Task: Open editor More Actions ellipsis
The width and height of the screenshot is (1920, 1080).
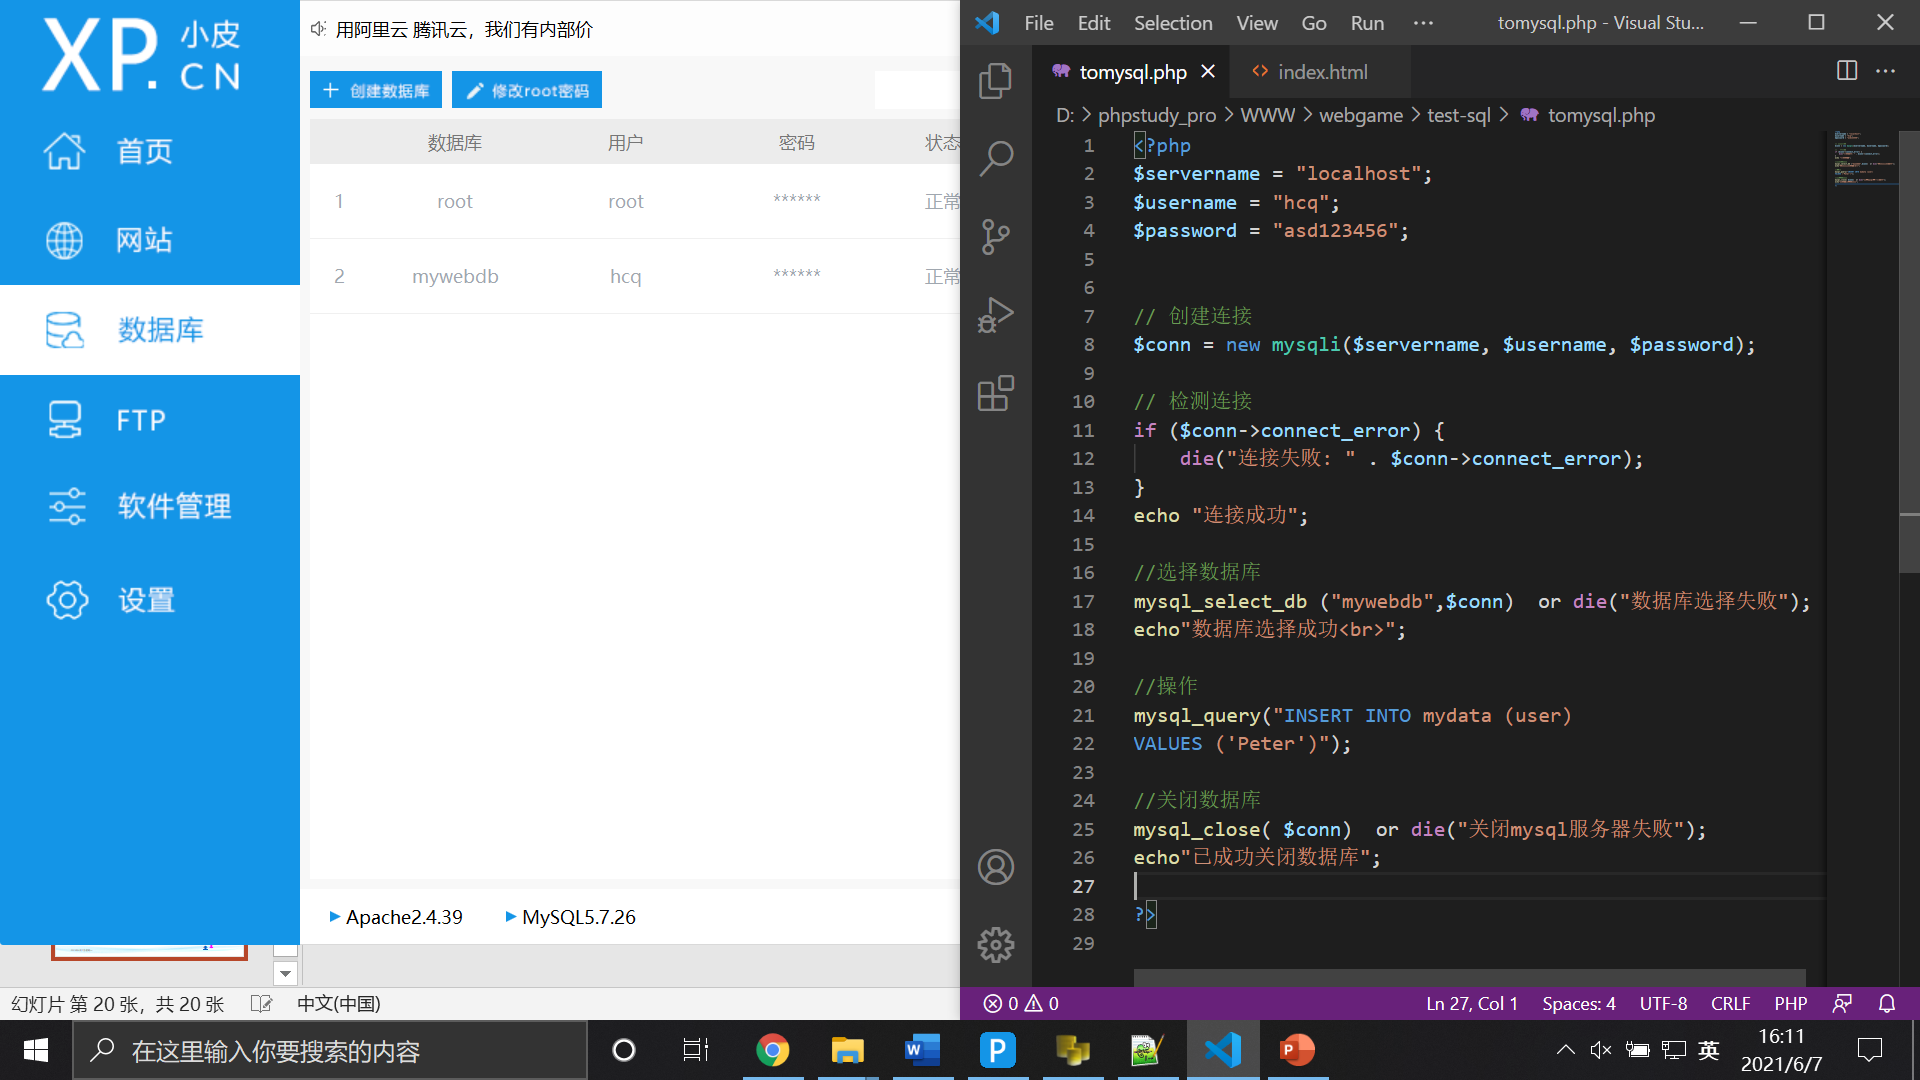Action: coord(1885,71)
